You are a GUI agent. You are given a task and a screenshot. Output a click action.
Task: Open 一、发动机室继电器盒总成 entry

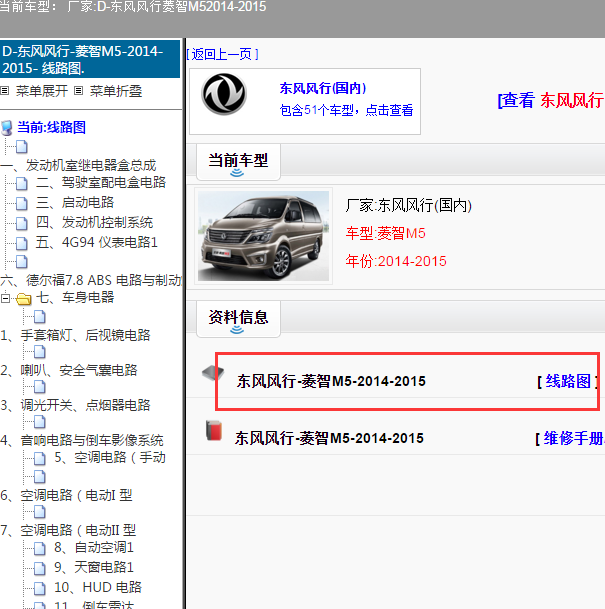click(78, 165)
